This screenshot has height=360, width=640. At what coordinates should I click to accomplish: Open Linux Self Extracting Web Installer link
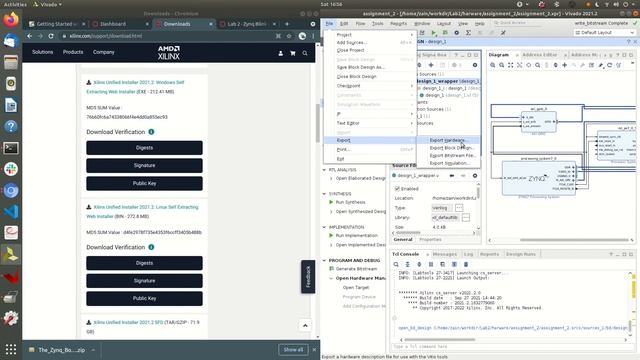tap(142, 211)
